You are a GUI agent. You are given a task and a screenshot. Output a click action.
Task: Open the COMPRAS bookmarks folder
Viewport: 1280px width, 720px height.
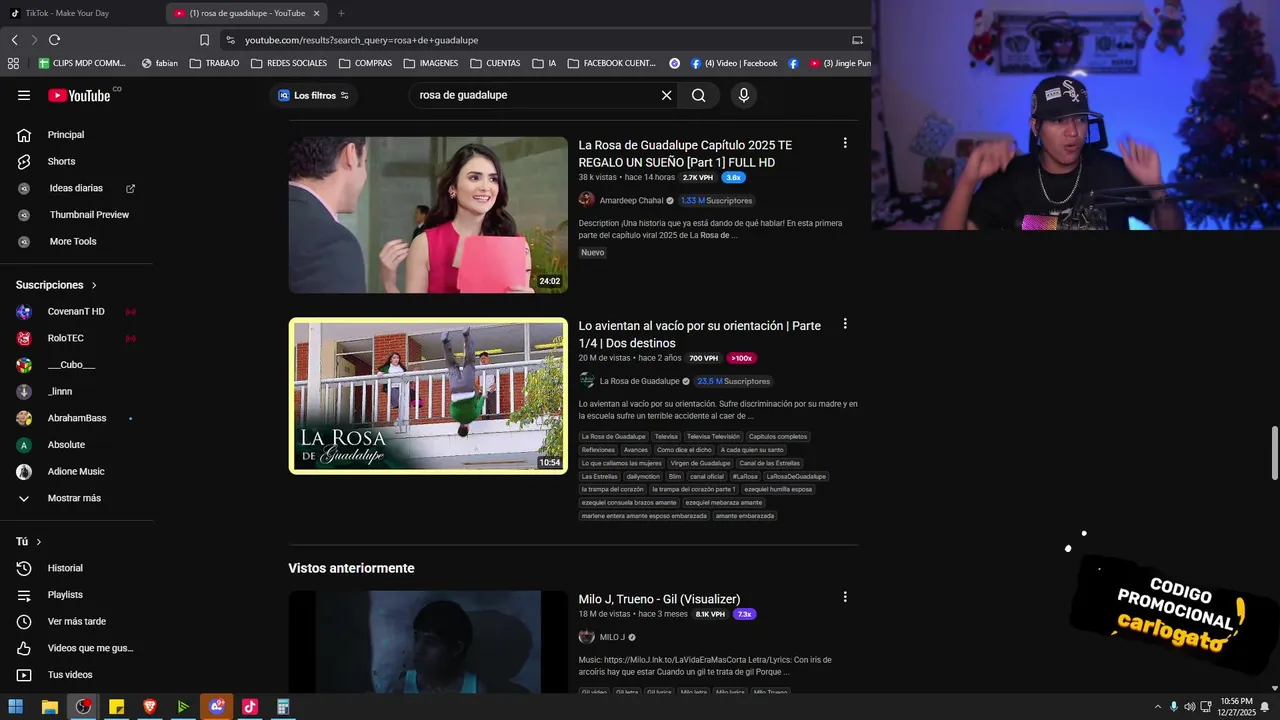coord(365,63)
